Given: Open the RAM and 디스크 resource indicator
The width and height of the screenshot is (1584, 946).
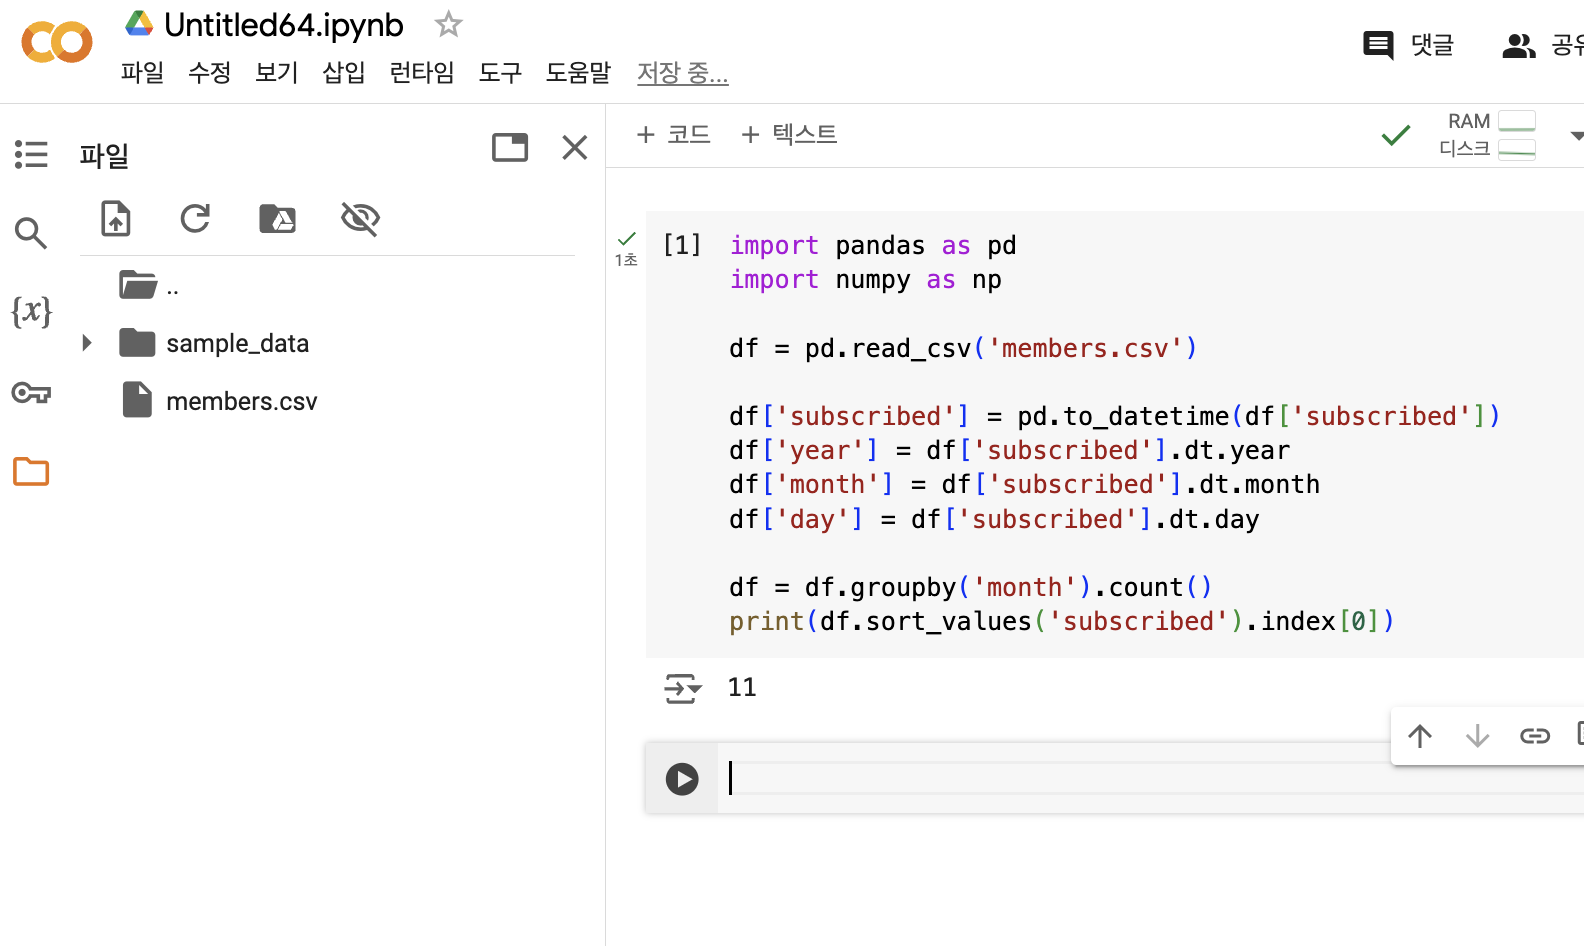Looking at the screenshot, I should (x=1487, y=135).
